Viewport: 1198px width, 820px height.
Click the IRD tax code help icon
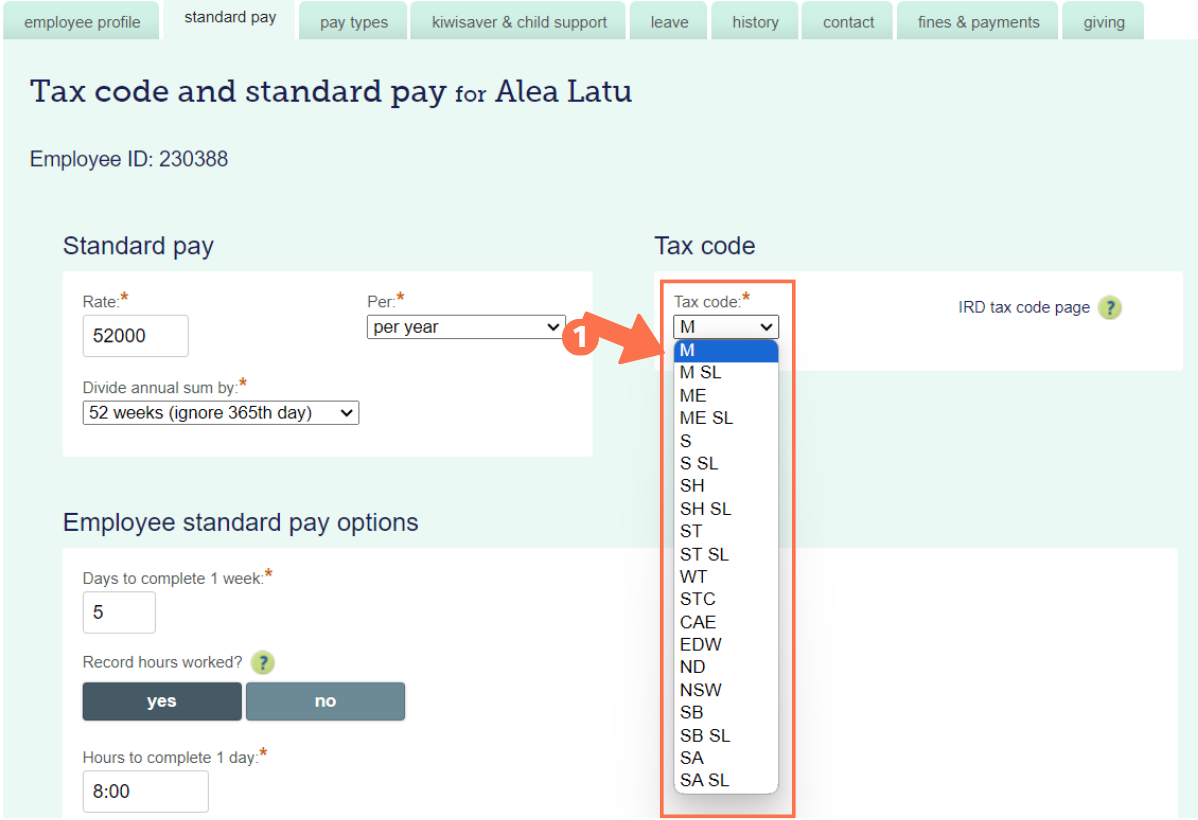click(x=1110, y=307)
